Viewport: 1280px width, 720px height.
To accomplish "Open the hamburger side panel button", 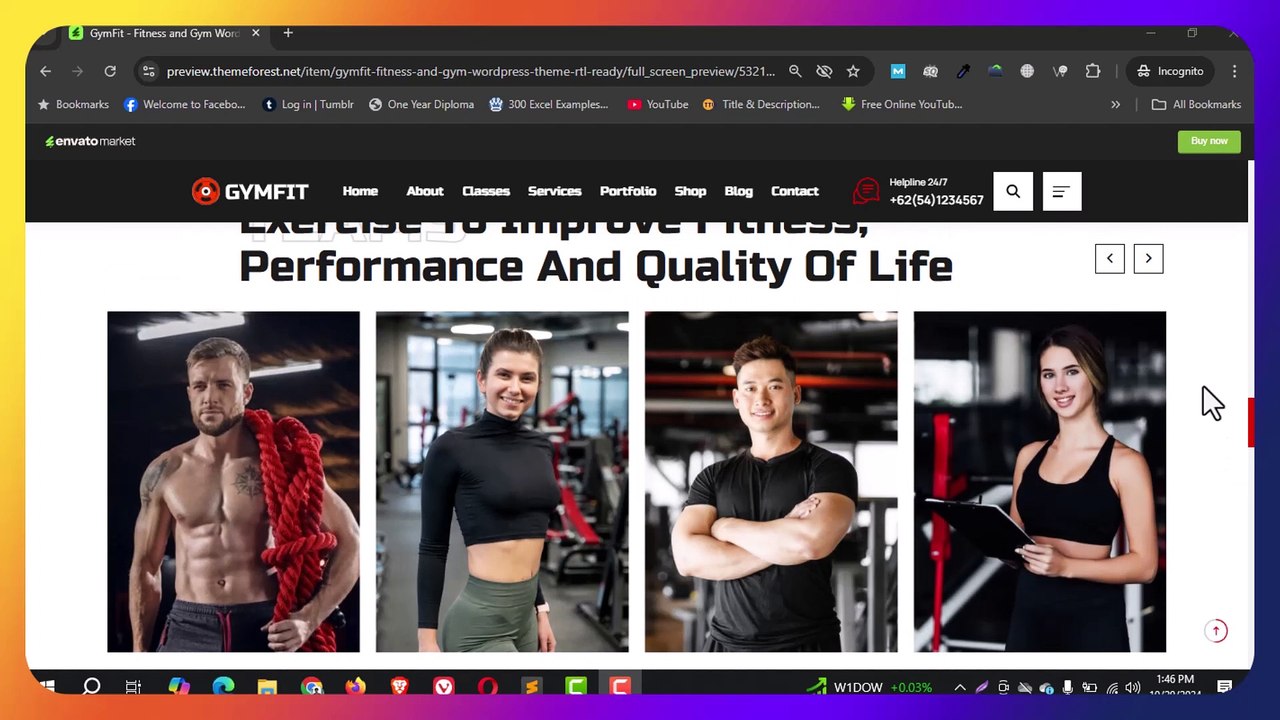I will tap(1062, 191).
